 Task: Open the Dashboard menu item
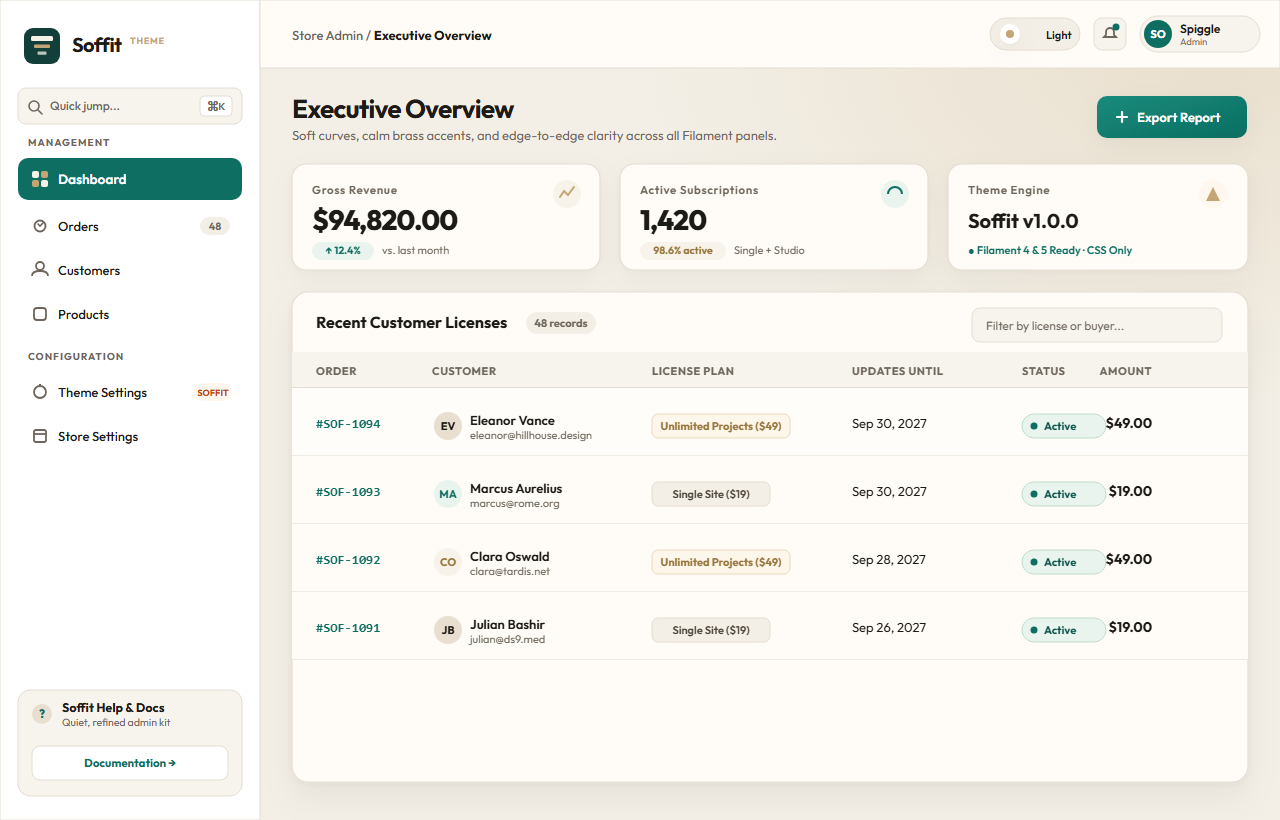click(x=130, y=179)
